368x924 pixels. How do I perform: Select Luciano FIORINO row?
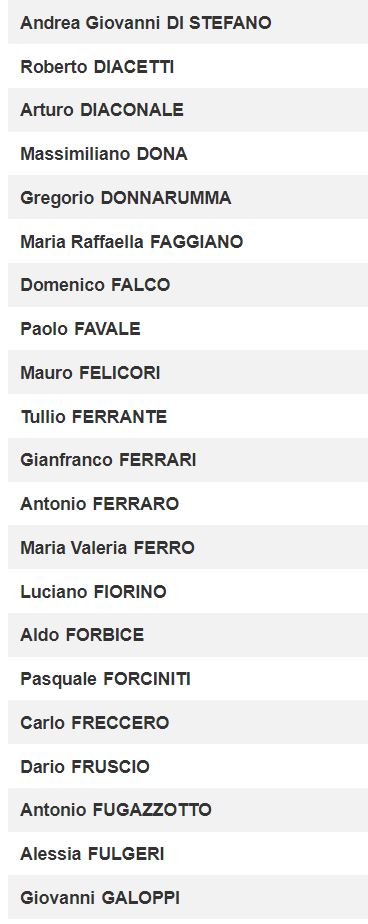coord(188,591)
